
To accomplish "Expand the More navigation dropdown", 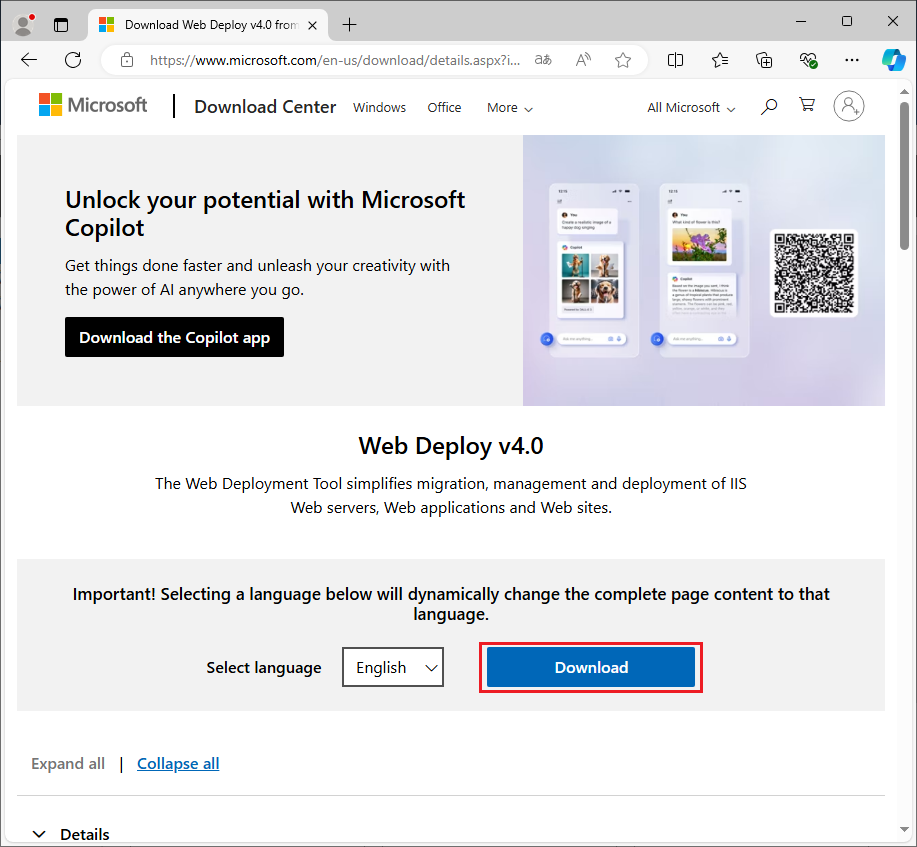I will click(509, 108).
